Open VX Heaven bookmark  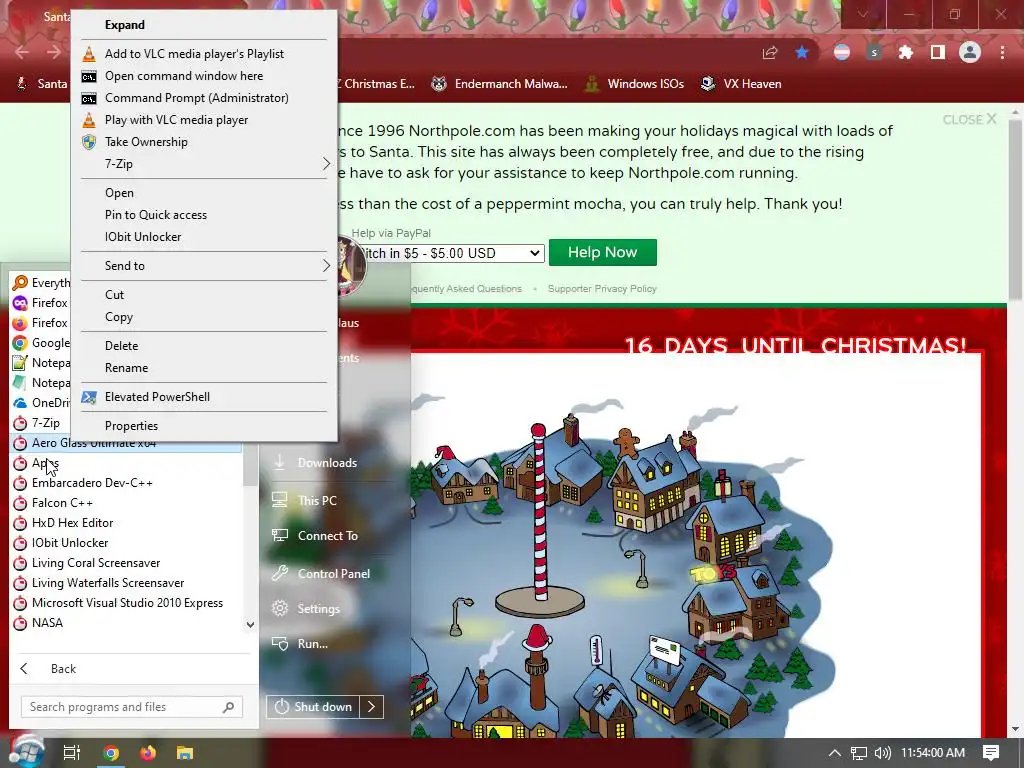741,84
